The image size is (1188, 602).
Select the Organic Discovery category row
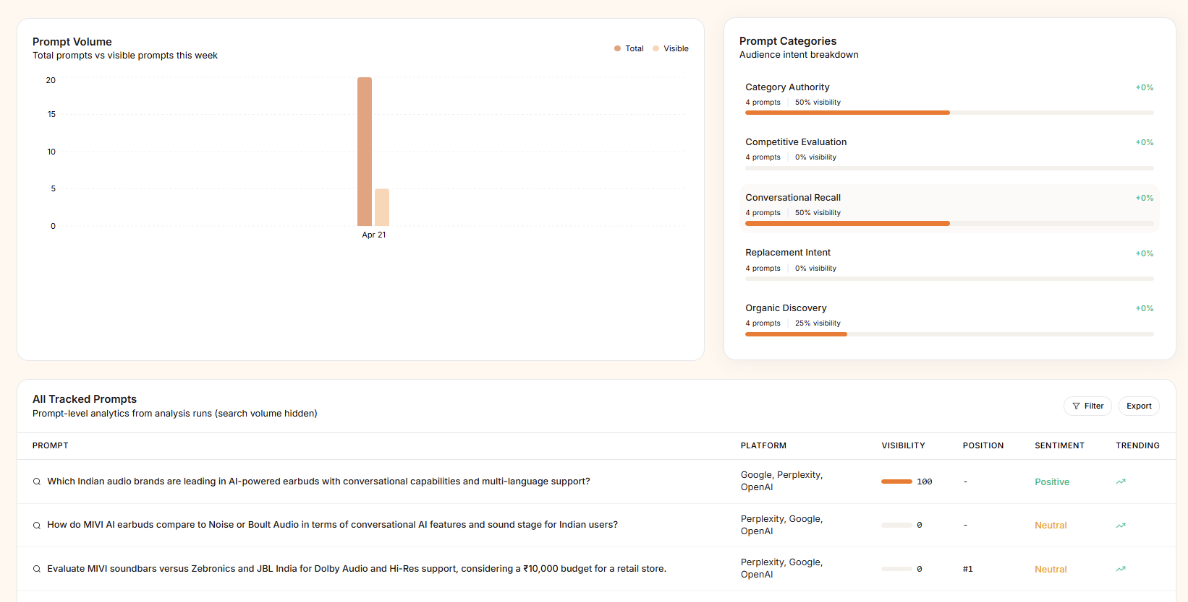pos(949,320)
